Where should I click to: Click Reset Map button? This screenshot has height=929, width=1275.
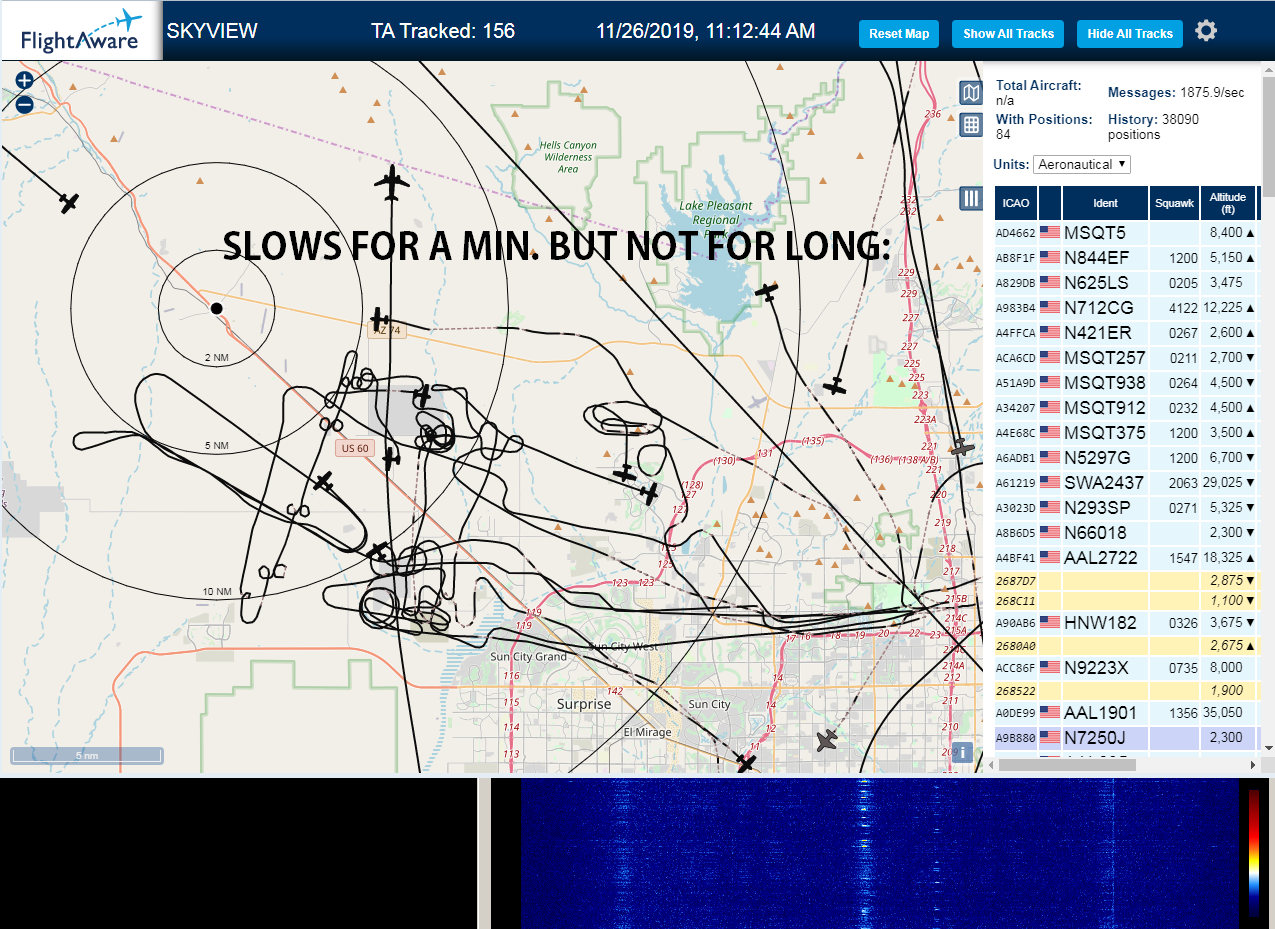899,34
